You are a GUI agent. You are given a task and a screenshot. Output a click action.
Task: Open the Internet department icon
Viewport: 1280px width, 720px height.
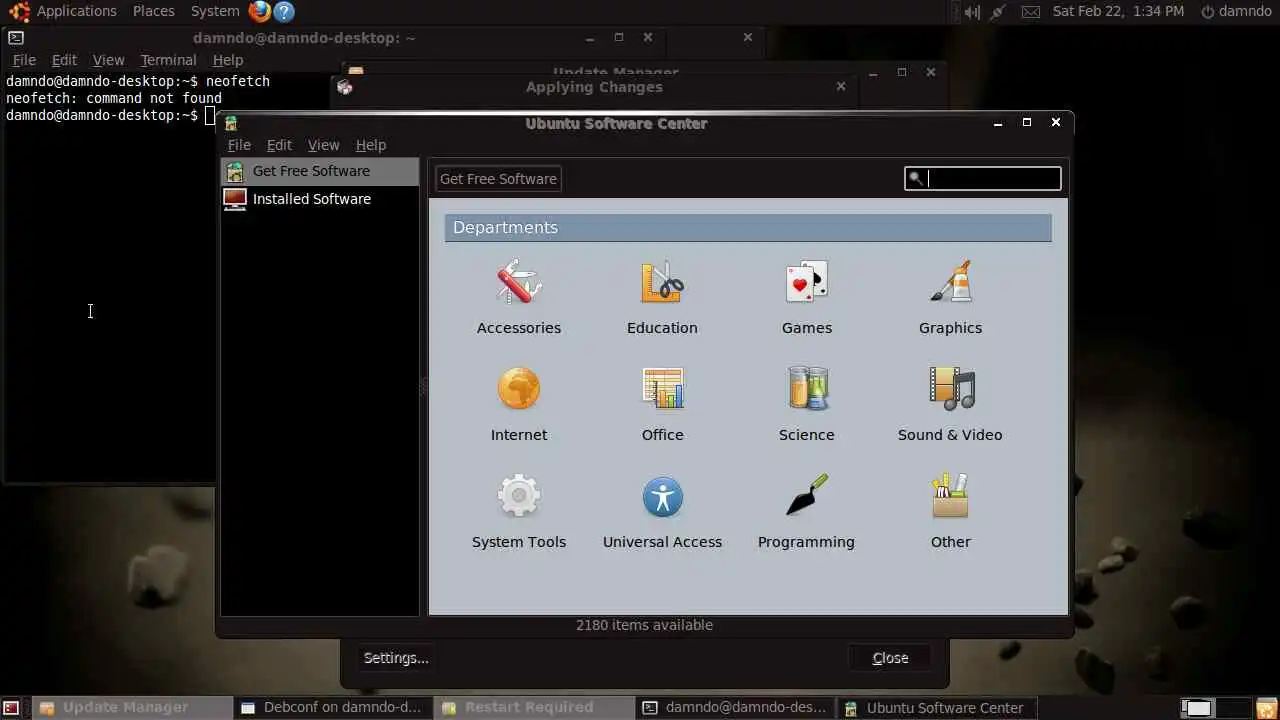point(518,389)
